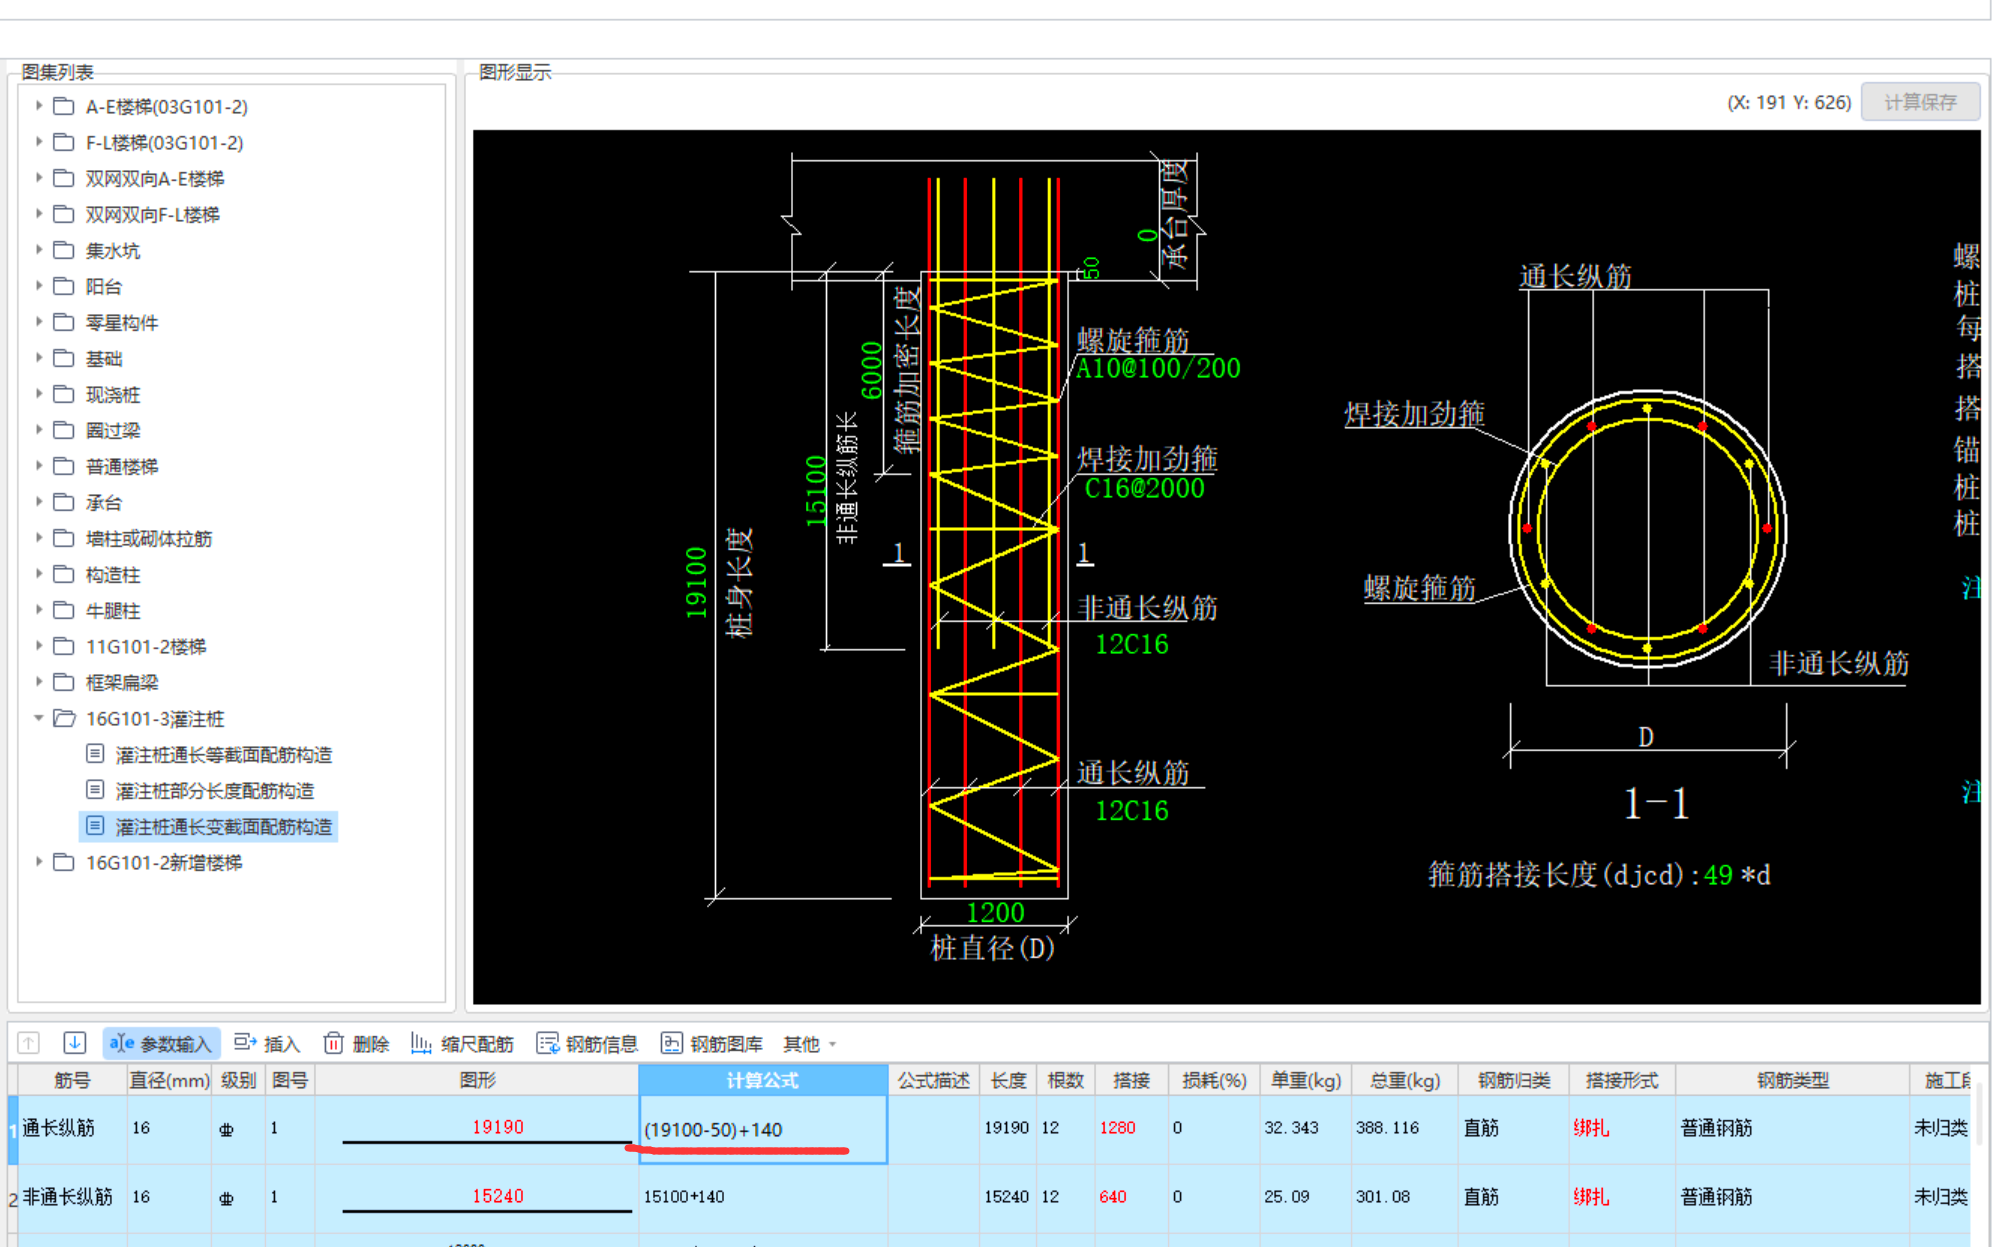Click the 公式描述 column header

click(x=933, y=1080)
